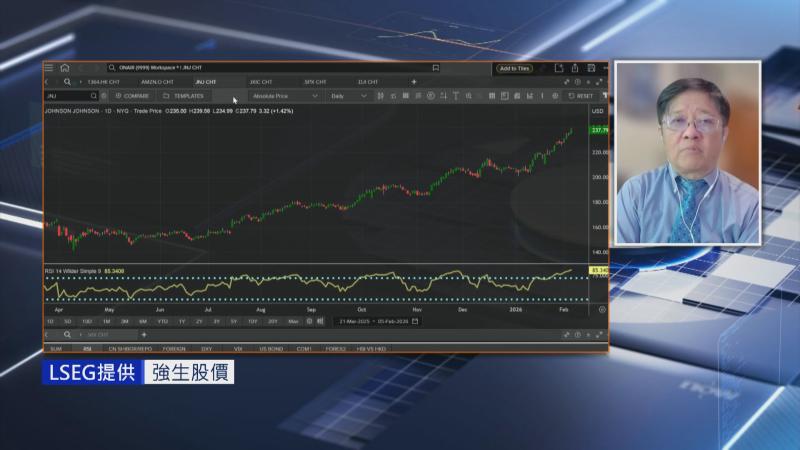Image resolution: width=800 pixels, height=450 pixels.
Task: Click the Home icon in the top bar
Action: coord(64,68)
